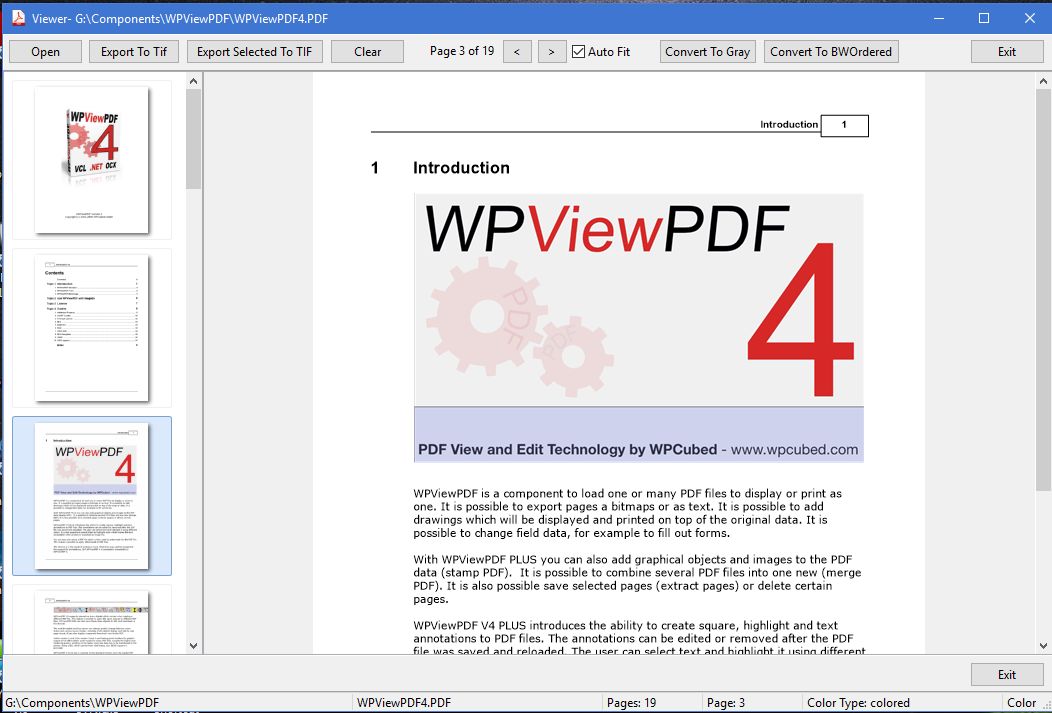
Task: Click the 'Page 3 of 19' label
Action: click(462, 51)
